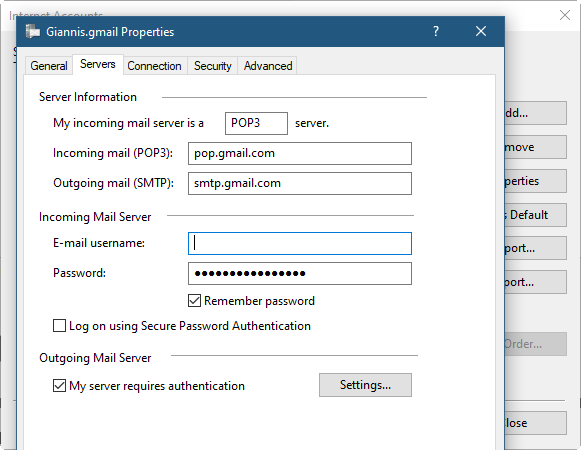Open the Connection tab

tap(155, 66)
